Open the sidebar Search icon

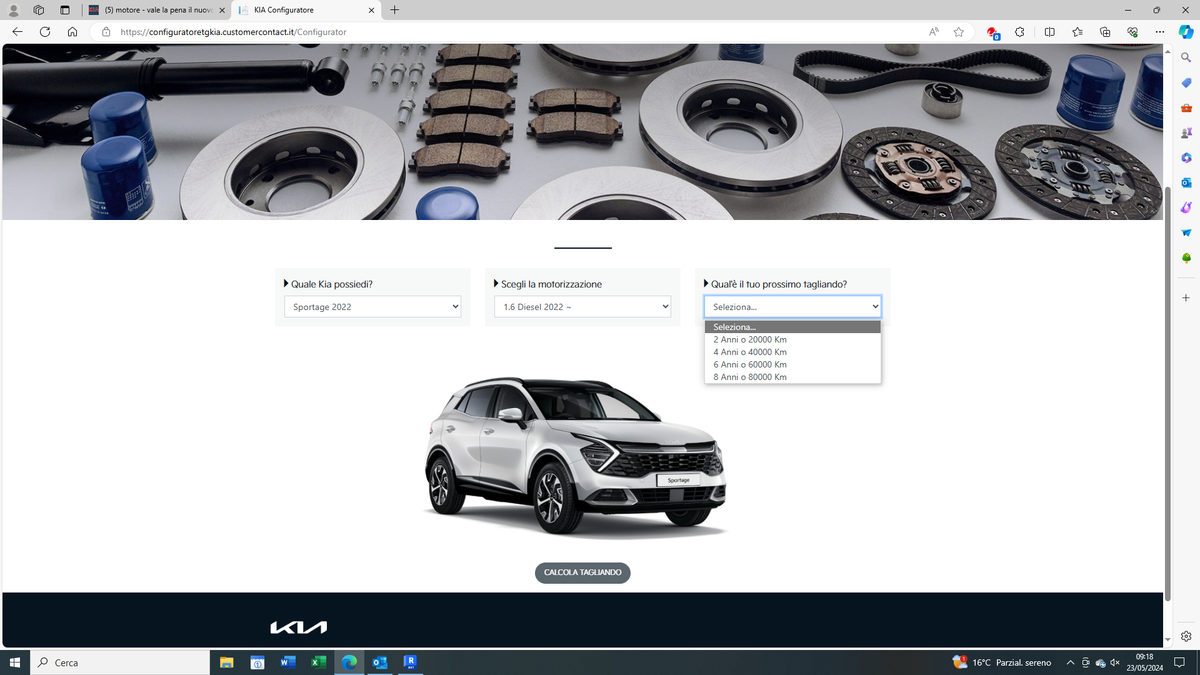(1186, 58)
